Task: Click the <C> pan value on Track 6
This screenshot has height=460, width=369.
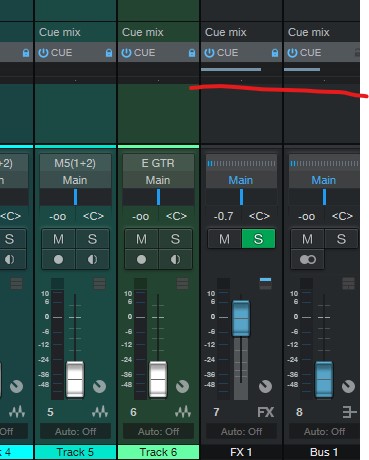Action: click(176, 216)
